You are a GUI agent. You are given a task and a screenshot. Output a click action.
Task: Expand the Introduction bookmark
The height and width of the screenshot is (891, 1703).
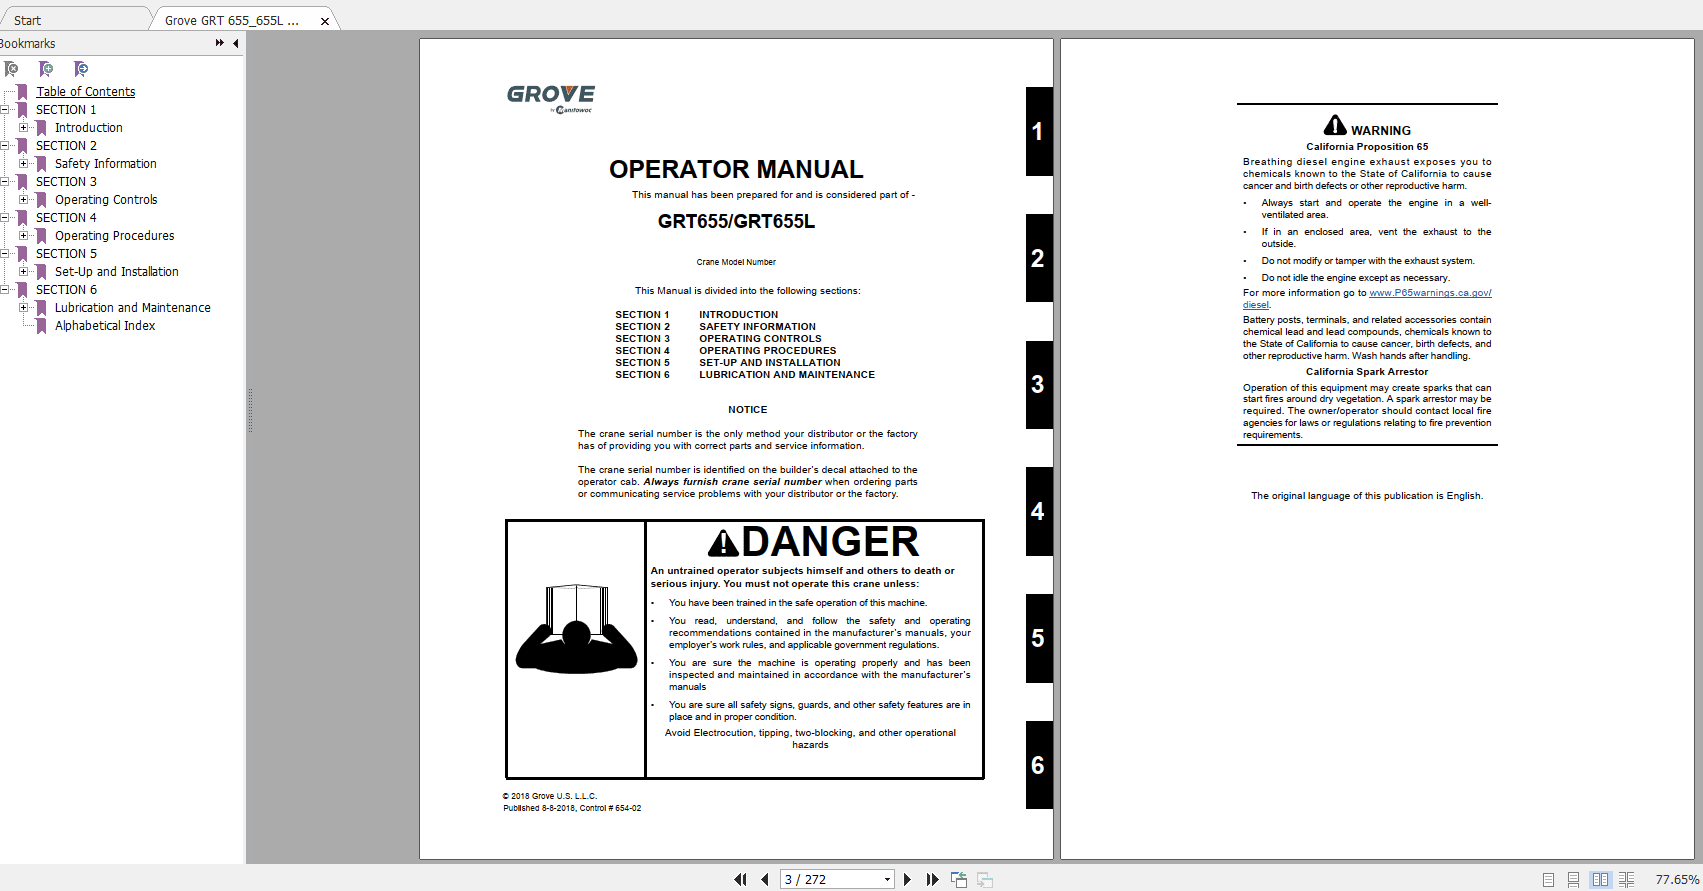[24, 128]
